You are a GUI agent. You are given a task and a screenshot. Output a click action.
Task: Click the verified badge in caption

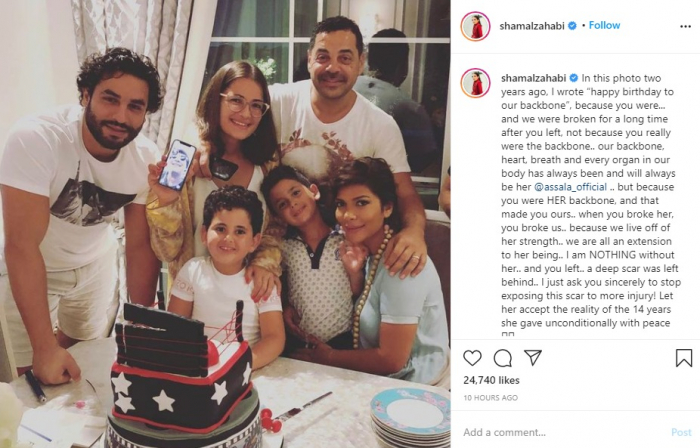tap(574, 78)
